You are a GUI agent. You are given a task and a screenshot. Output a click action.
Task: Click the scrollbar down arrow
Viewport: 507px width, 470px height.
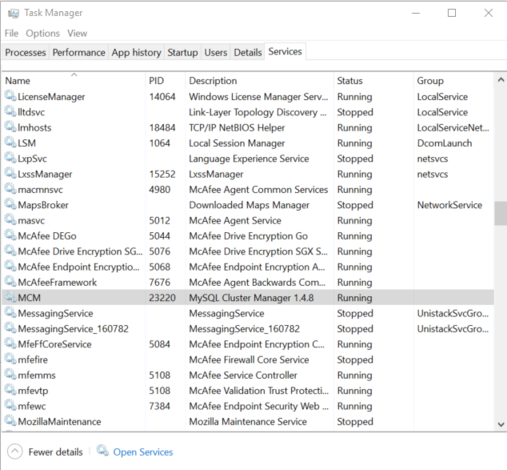point(501,424)
